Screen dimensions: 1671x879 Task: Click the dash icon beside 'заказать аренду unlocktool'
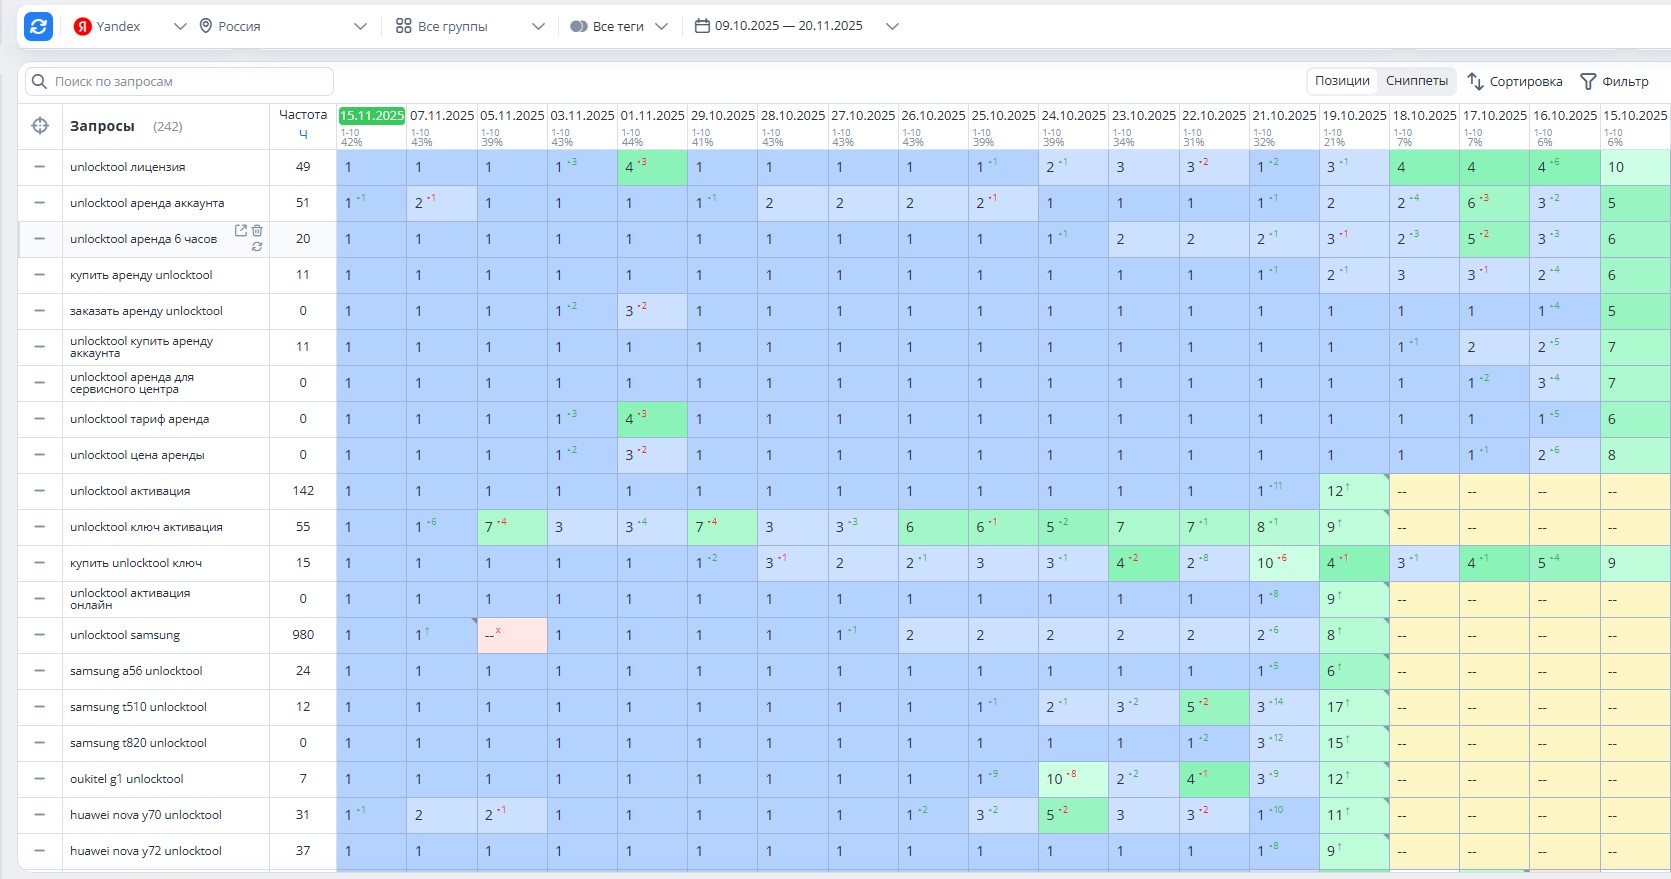[x=40, y=311]
